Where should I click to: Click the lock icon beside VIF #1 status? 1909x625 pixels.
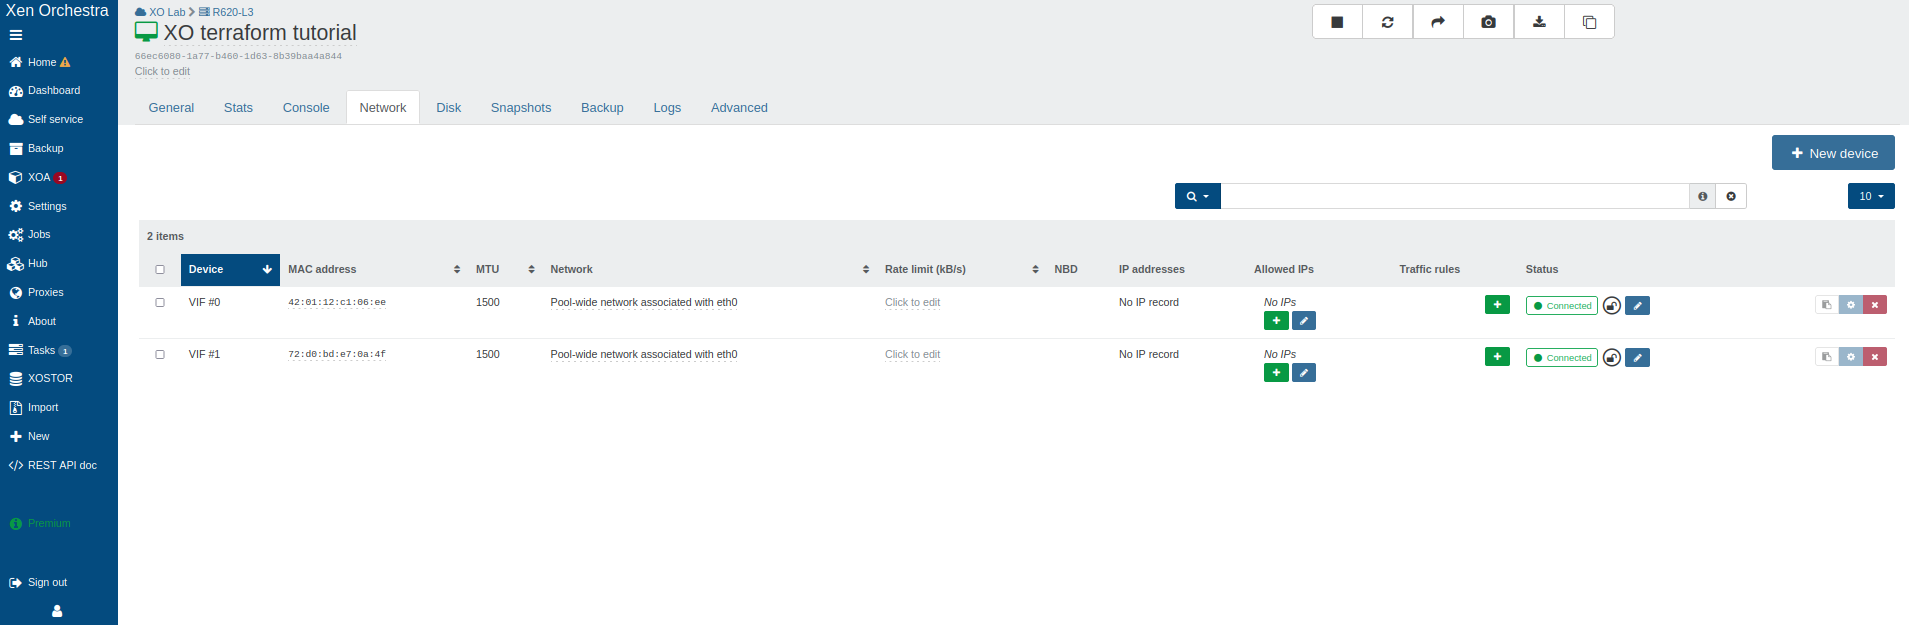[x=1611, y=358]
